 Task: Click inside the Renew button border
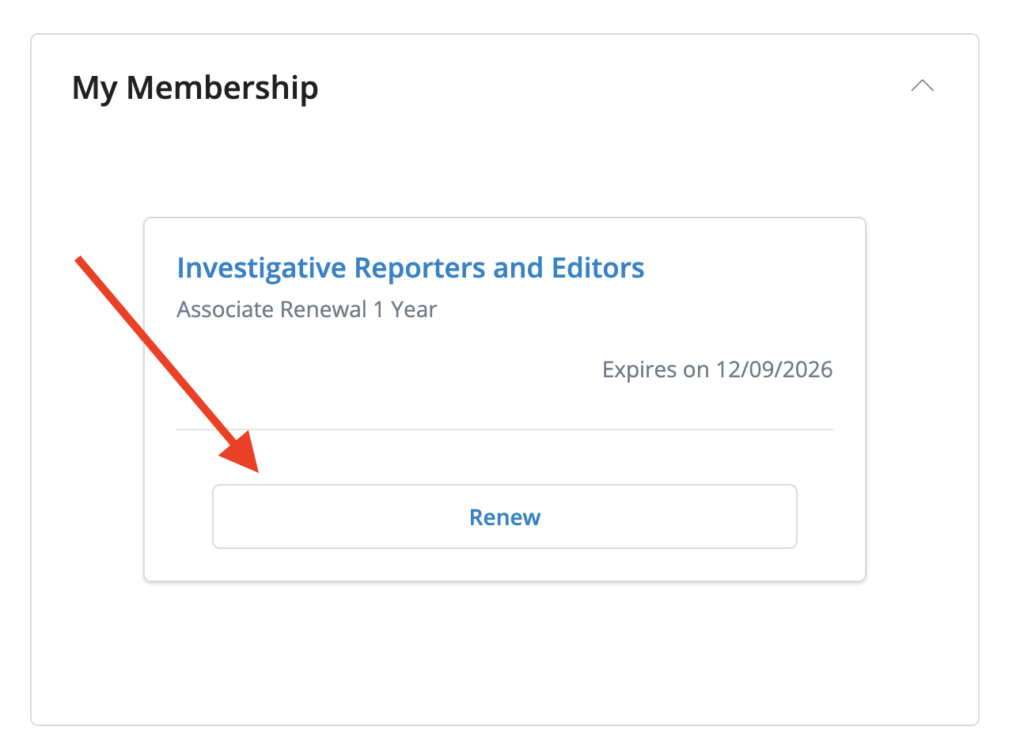click(504, 516)
